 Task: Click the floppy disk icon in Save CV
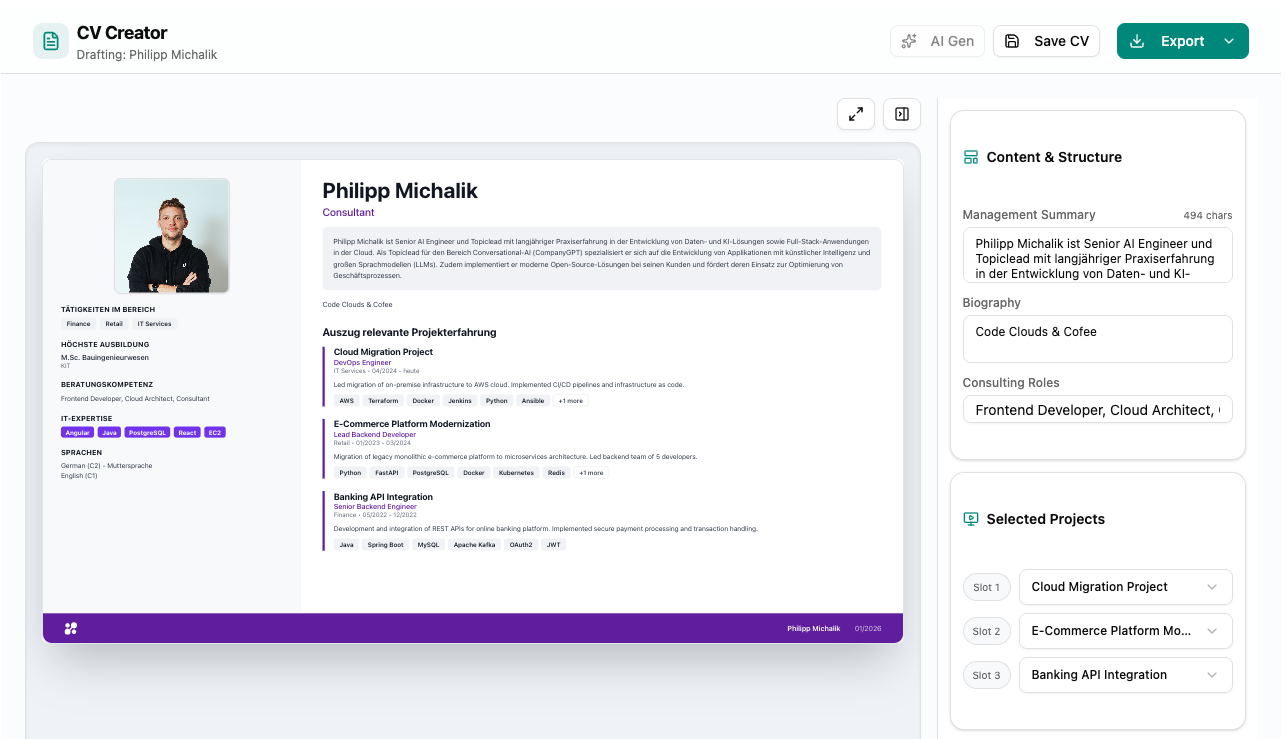click(x=1012, y=41)
